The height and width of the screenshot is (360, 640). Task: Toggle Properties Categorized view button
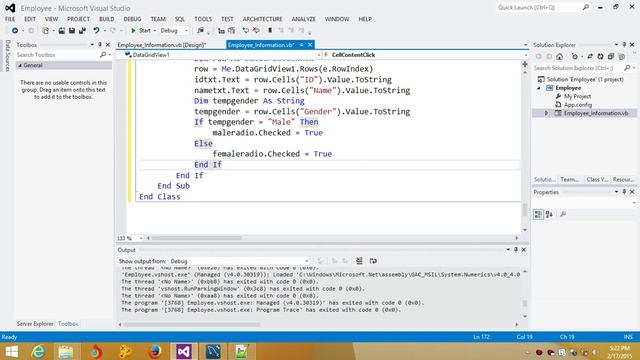click(538, 214)
